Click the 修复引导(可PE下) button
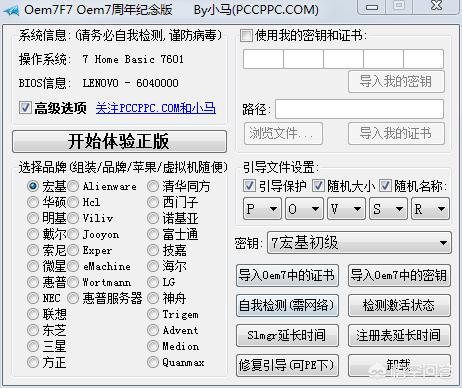The image size is (462, 388). [x=287, y=365]
